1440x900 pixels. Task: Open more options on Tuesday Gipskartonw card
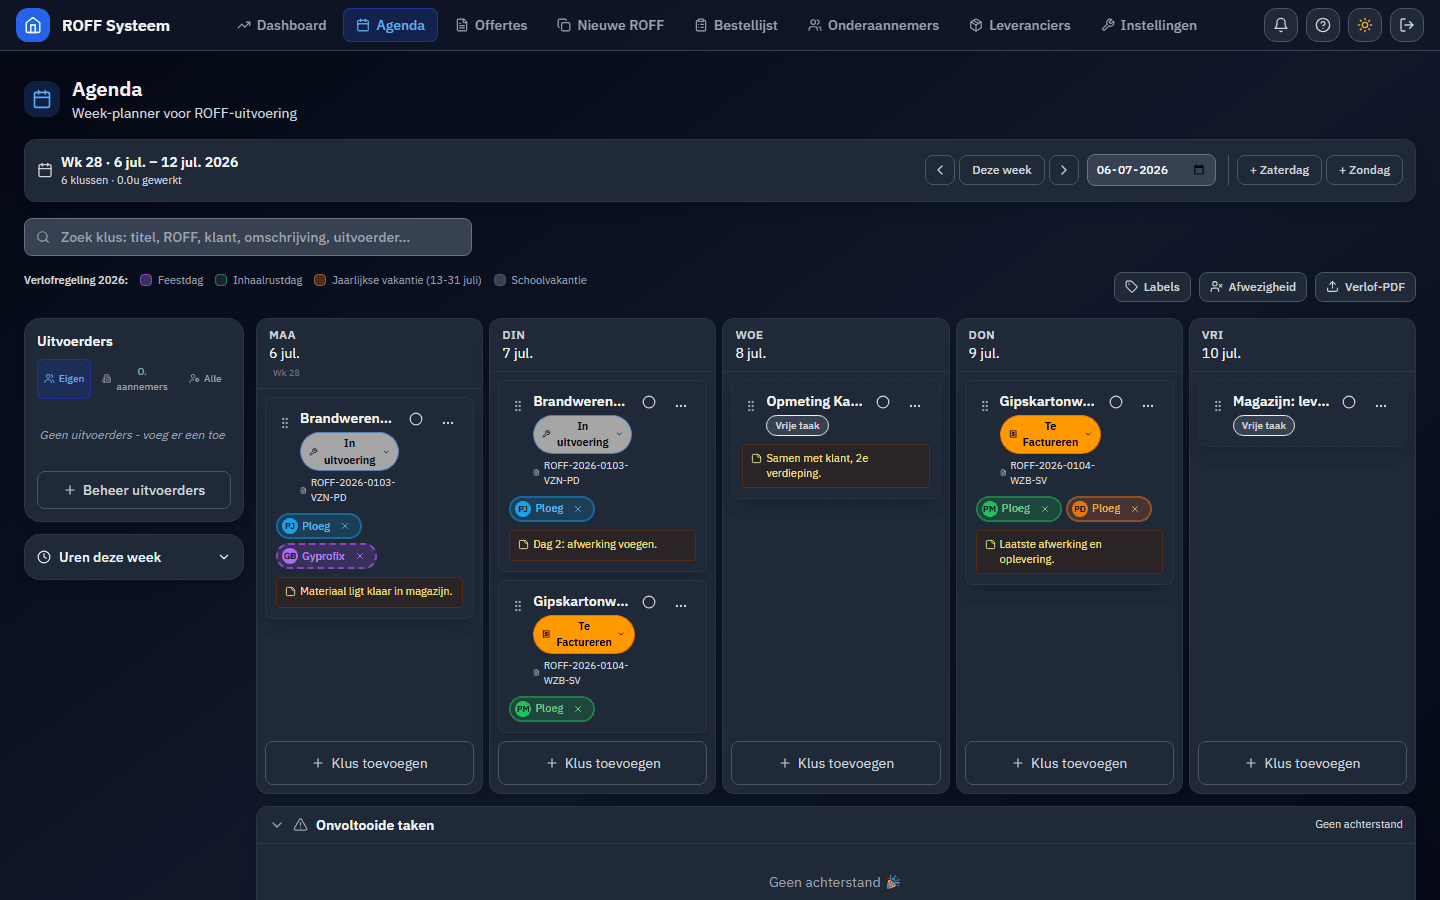coord(681,605)
